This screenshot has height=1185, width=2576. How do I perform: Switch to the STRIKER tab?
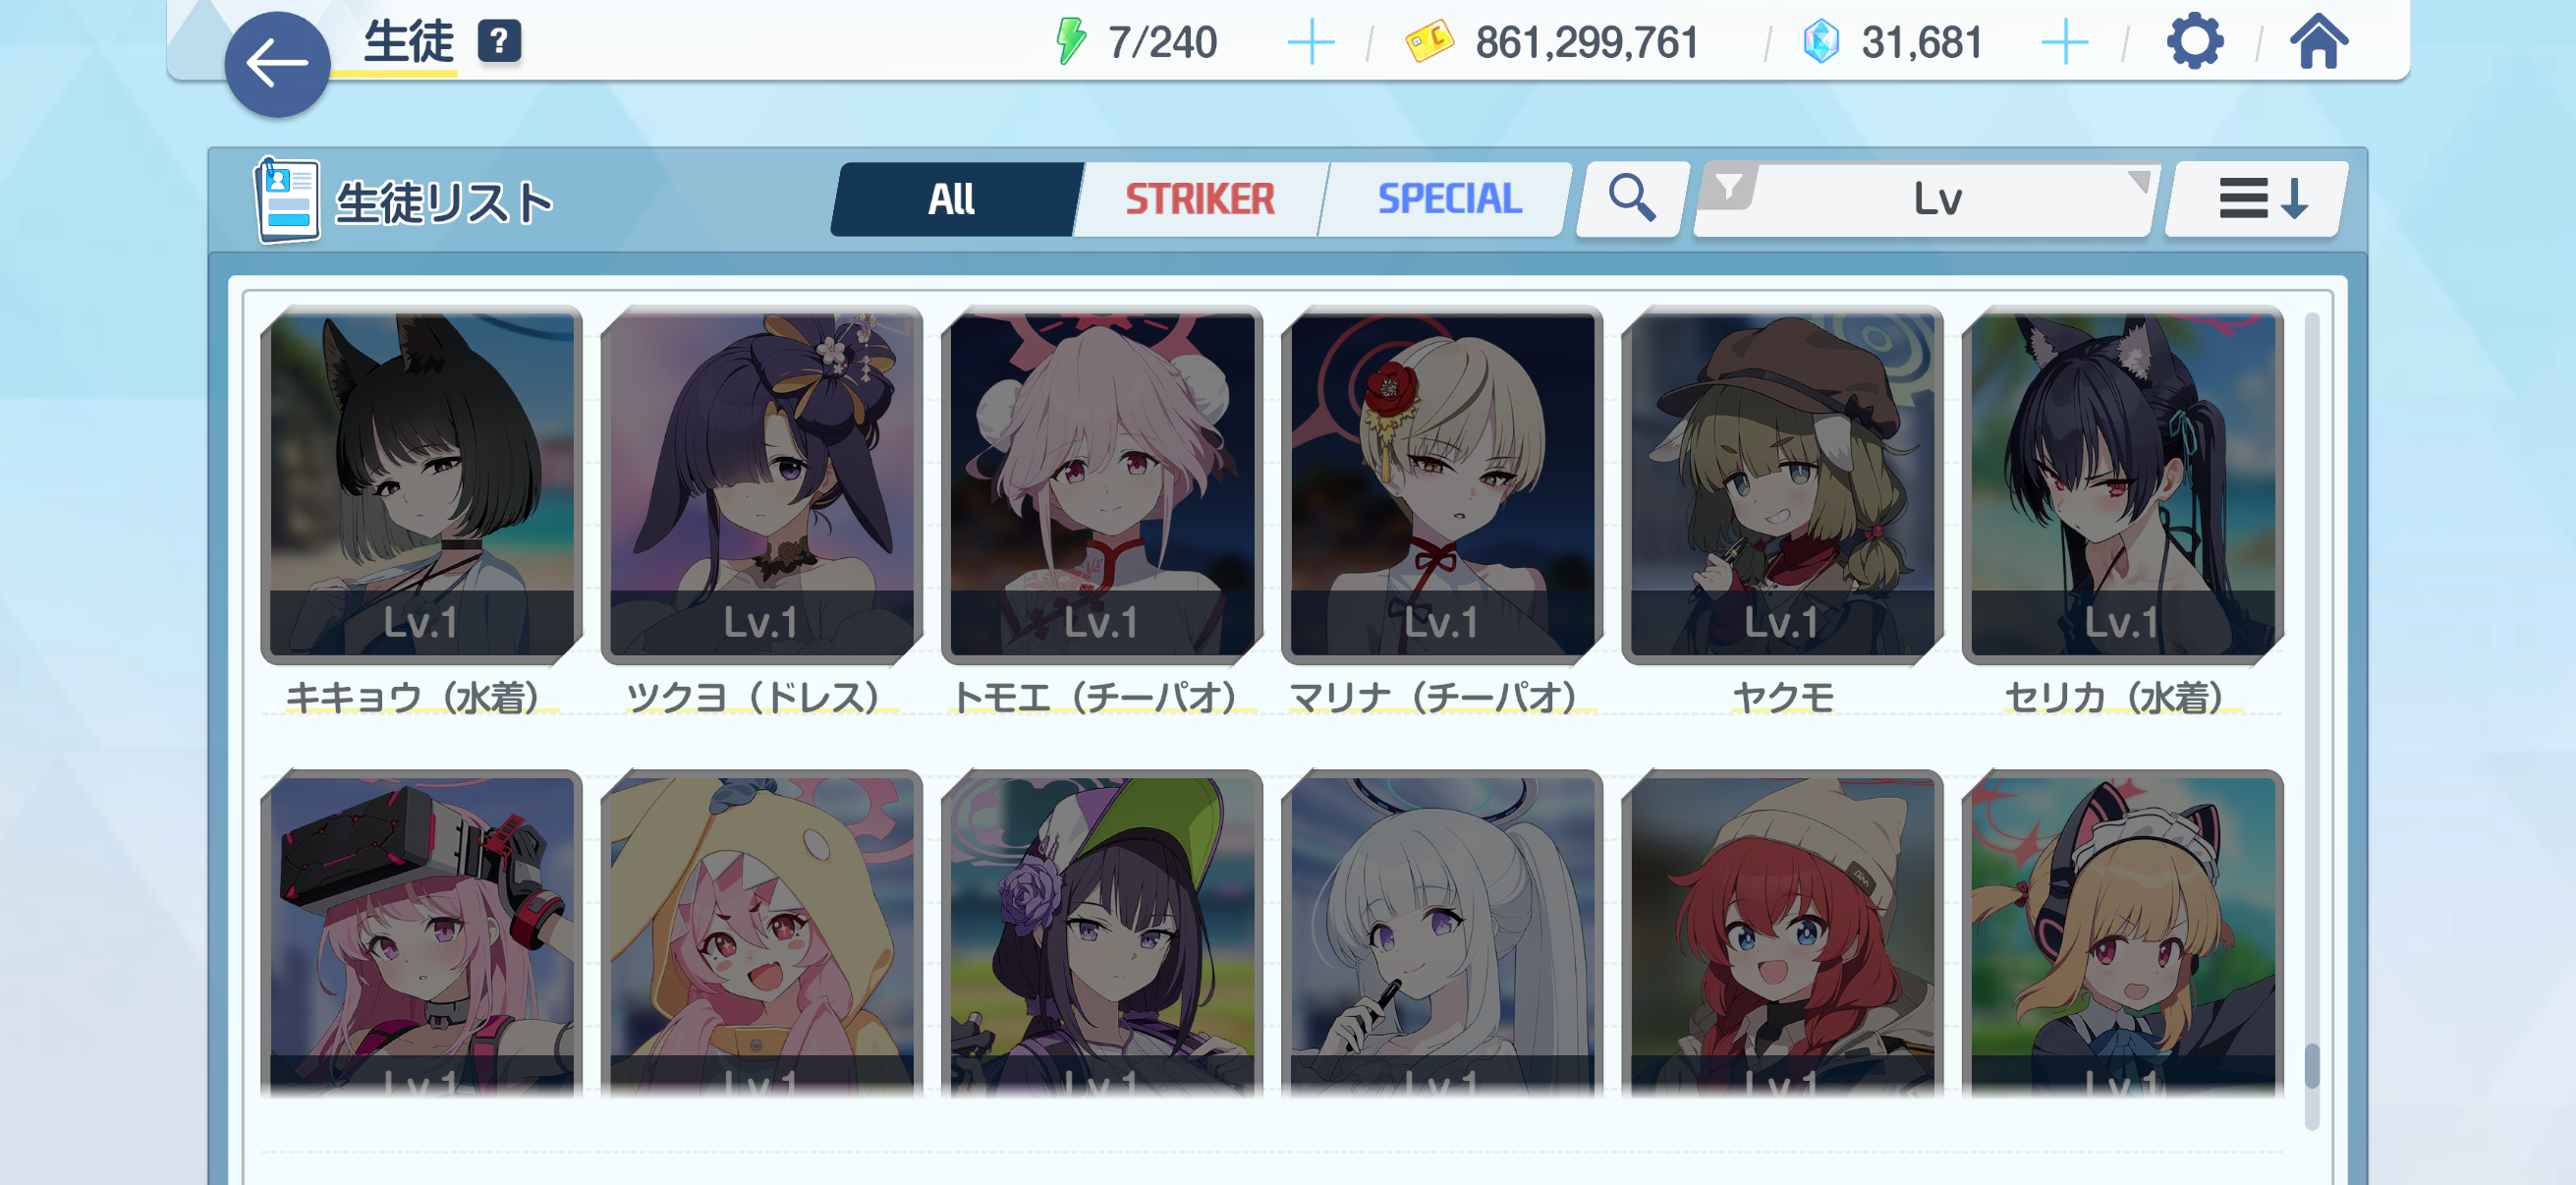(1200, 199)
